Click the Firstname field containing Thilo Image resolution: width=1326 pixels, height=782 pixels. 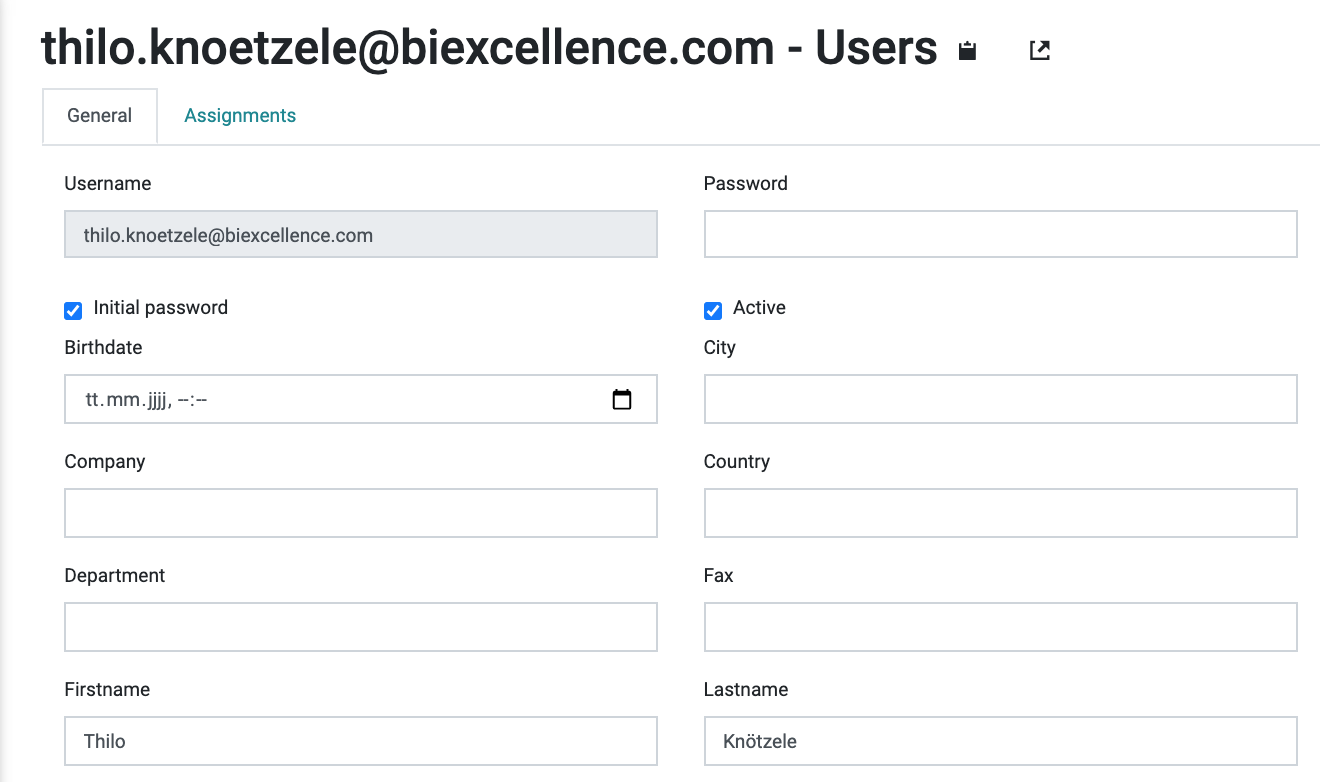point(361,741)
